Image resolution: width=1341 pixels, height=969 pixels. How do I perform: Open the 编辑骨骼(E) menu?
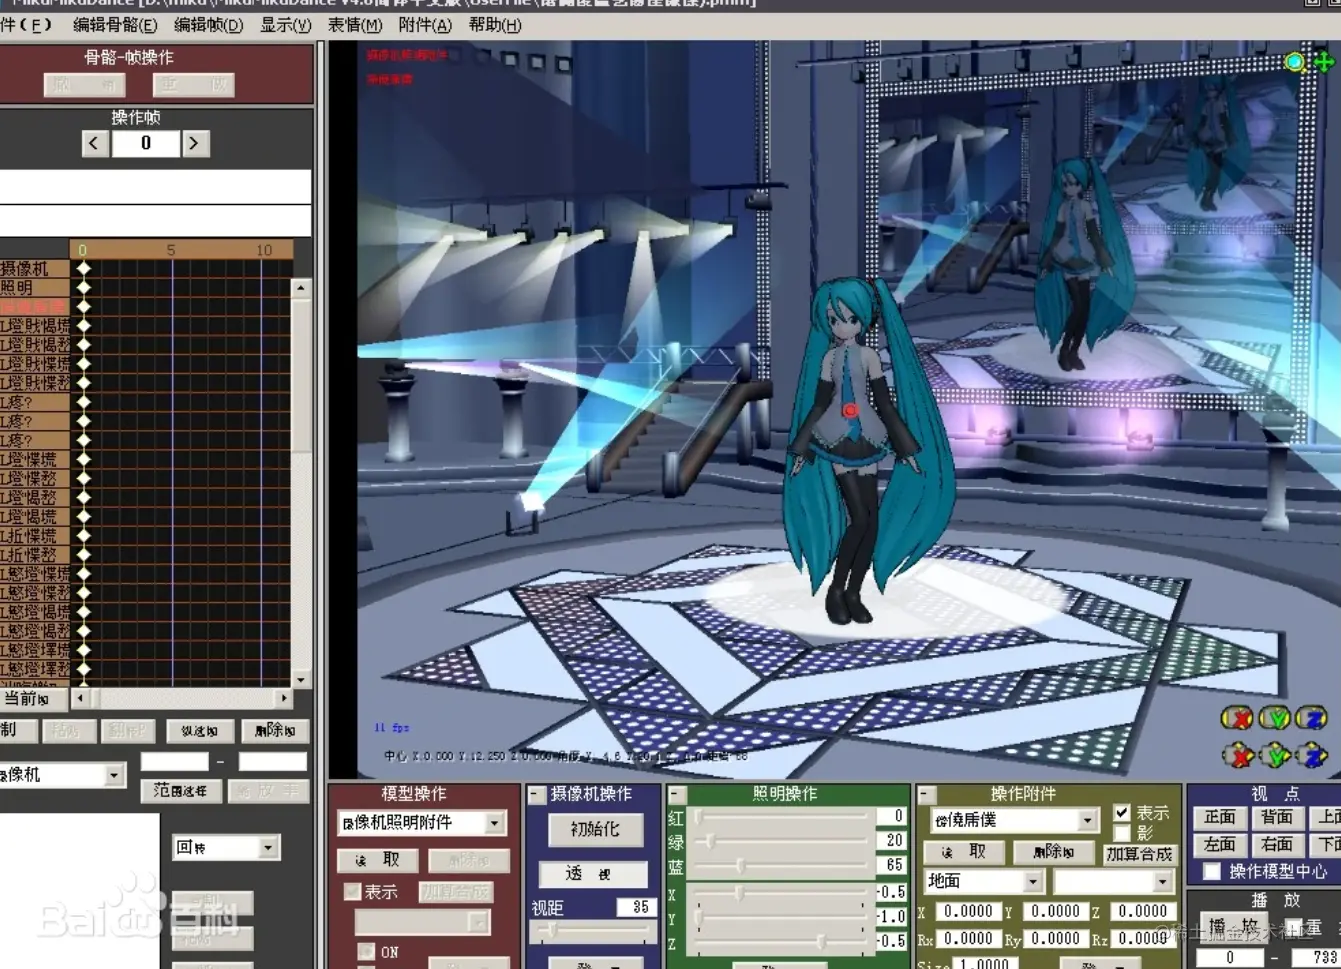pyautogui.click(x=115, y=25)
